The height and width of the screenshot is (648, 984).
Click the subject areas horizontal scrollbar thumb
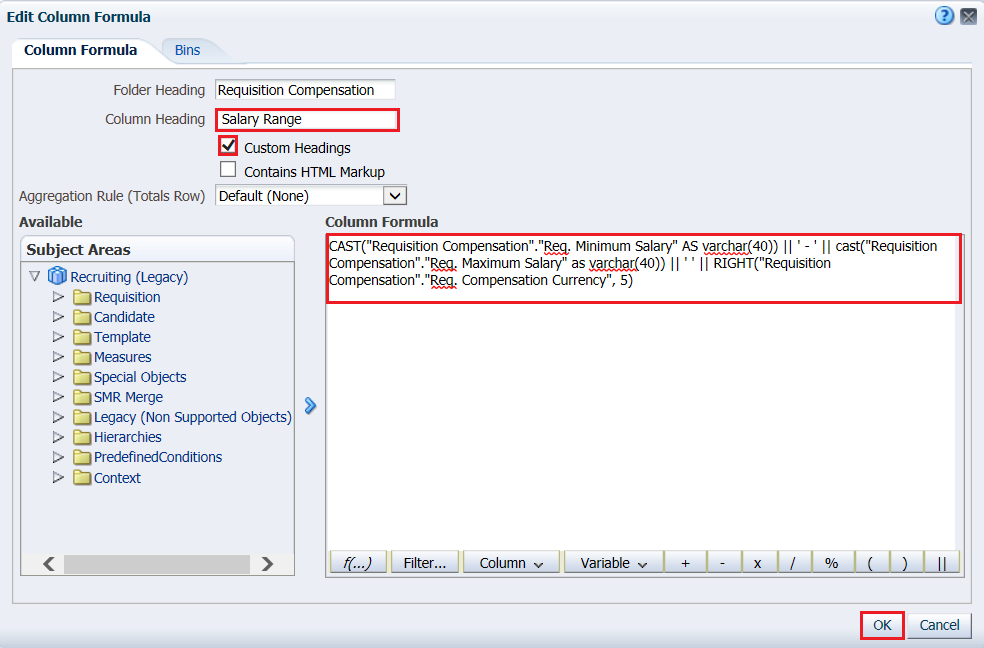[x=157, y=564]
